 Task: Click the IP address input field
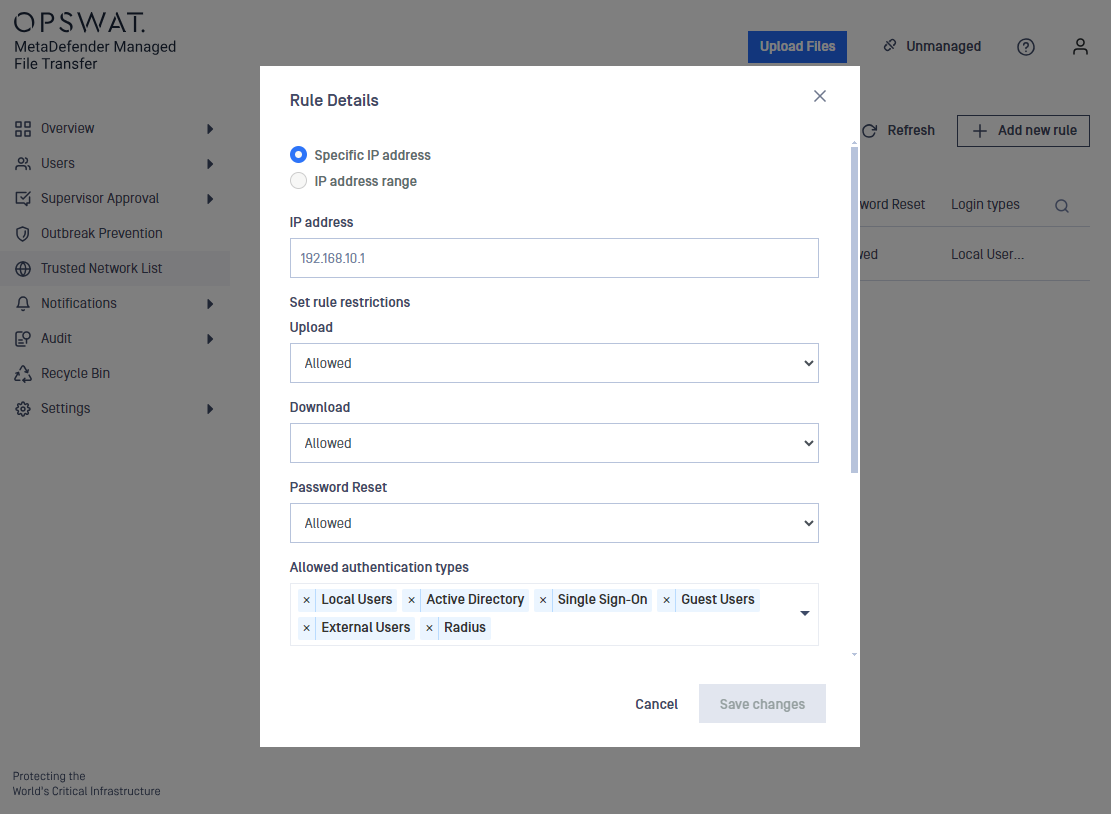(554, 258)
